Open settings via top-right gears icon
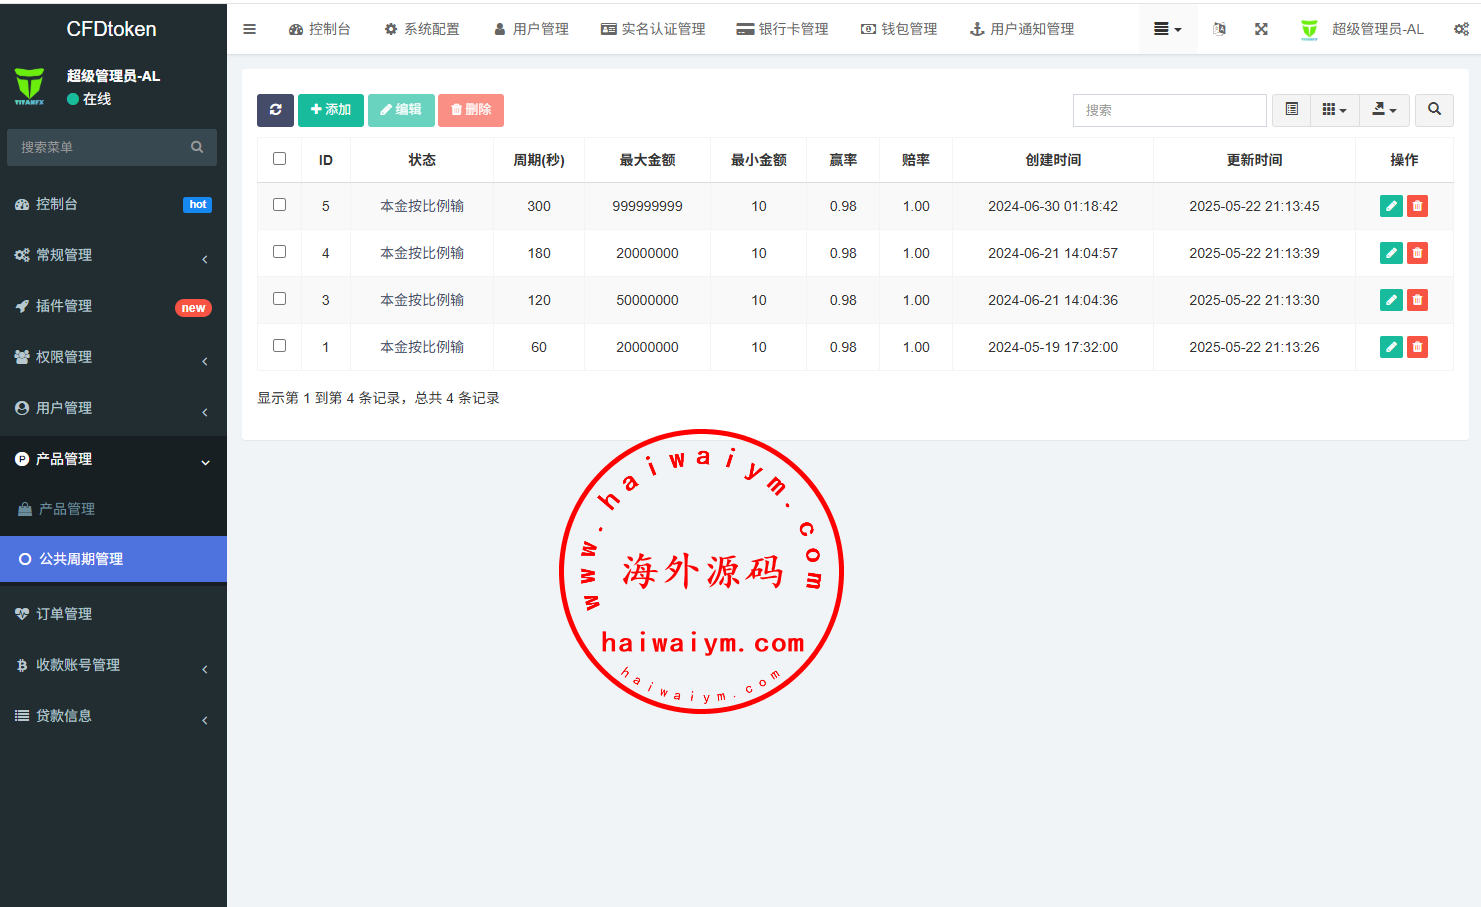This screenshot has width=1481, height=907. tap(1461, 29)
